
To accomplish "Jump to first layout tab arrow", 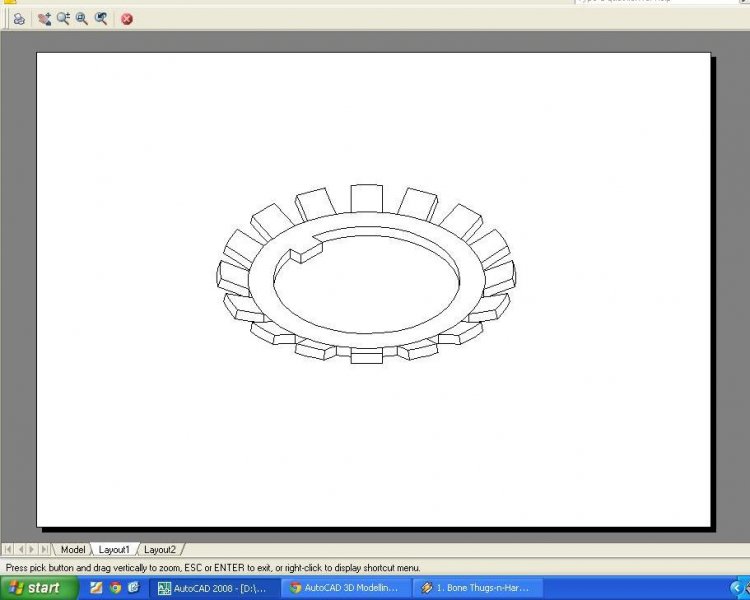I will click(x=8, y=549).
